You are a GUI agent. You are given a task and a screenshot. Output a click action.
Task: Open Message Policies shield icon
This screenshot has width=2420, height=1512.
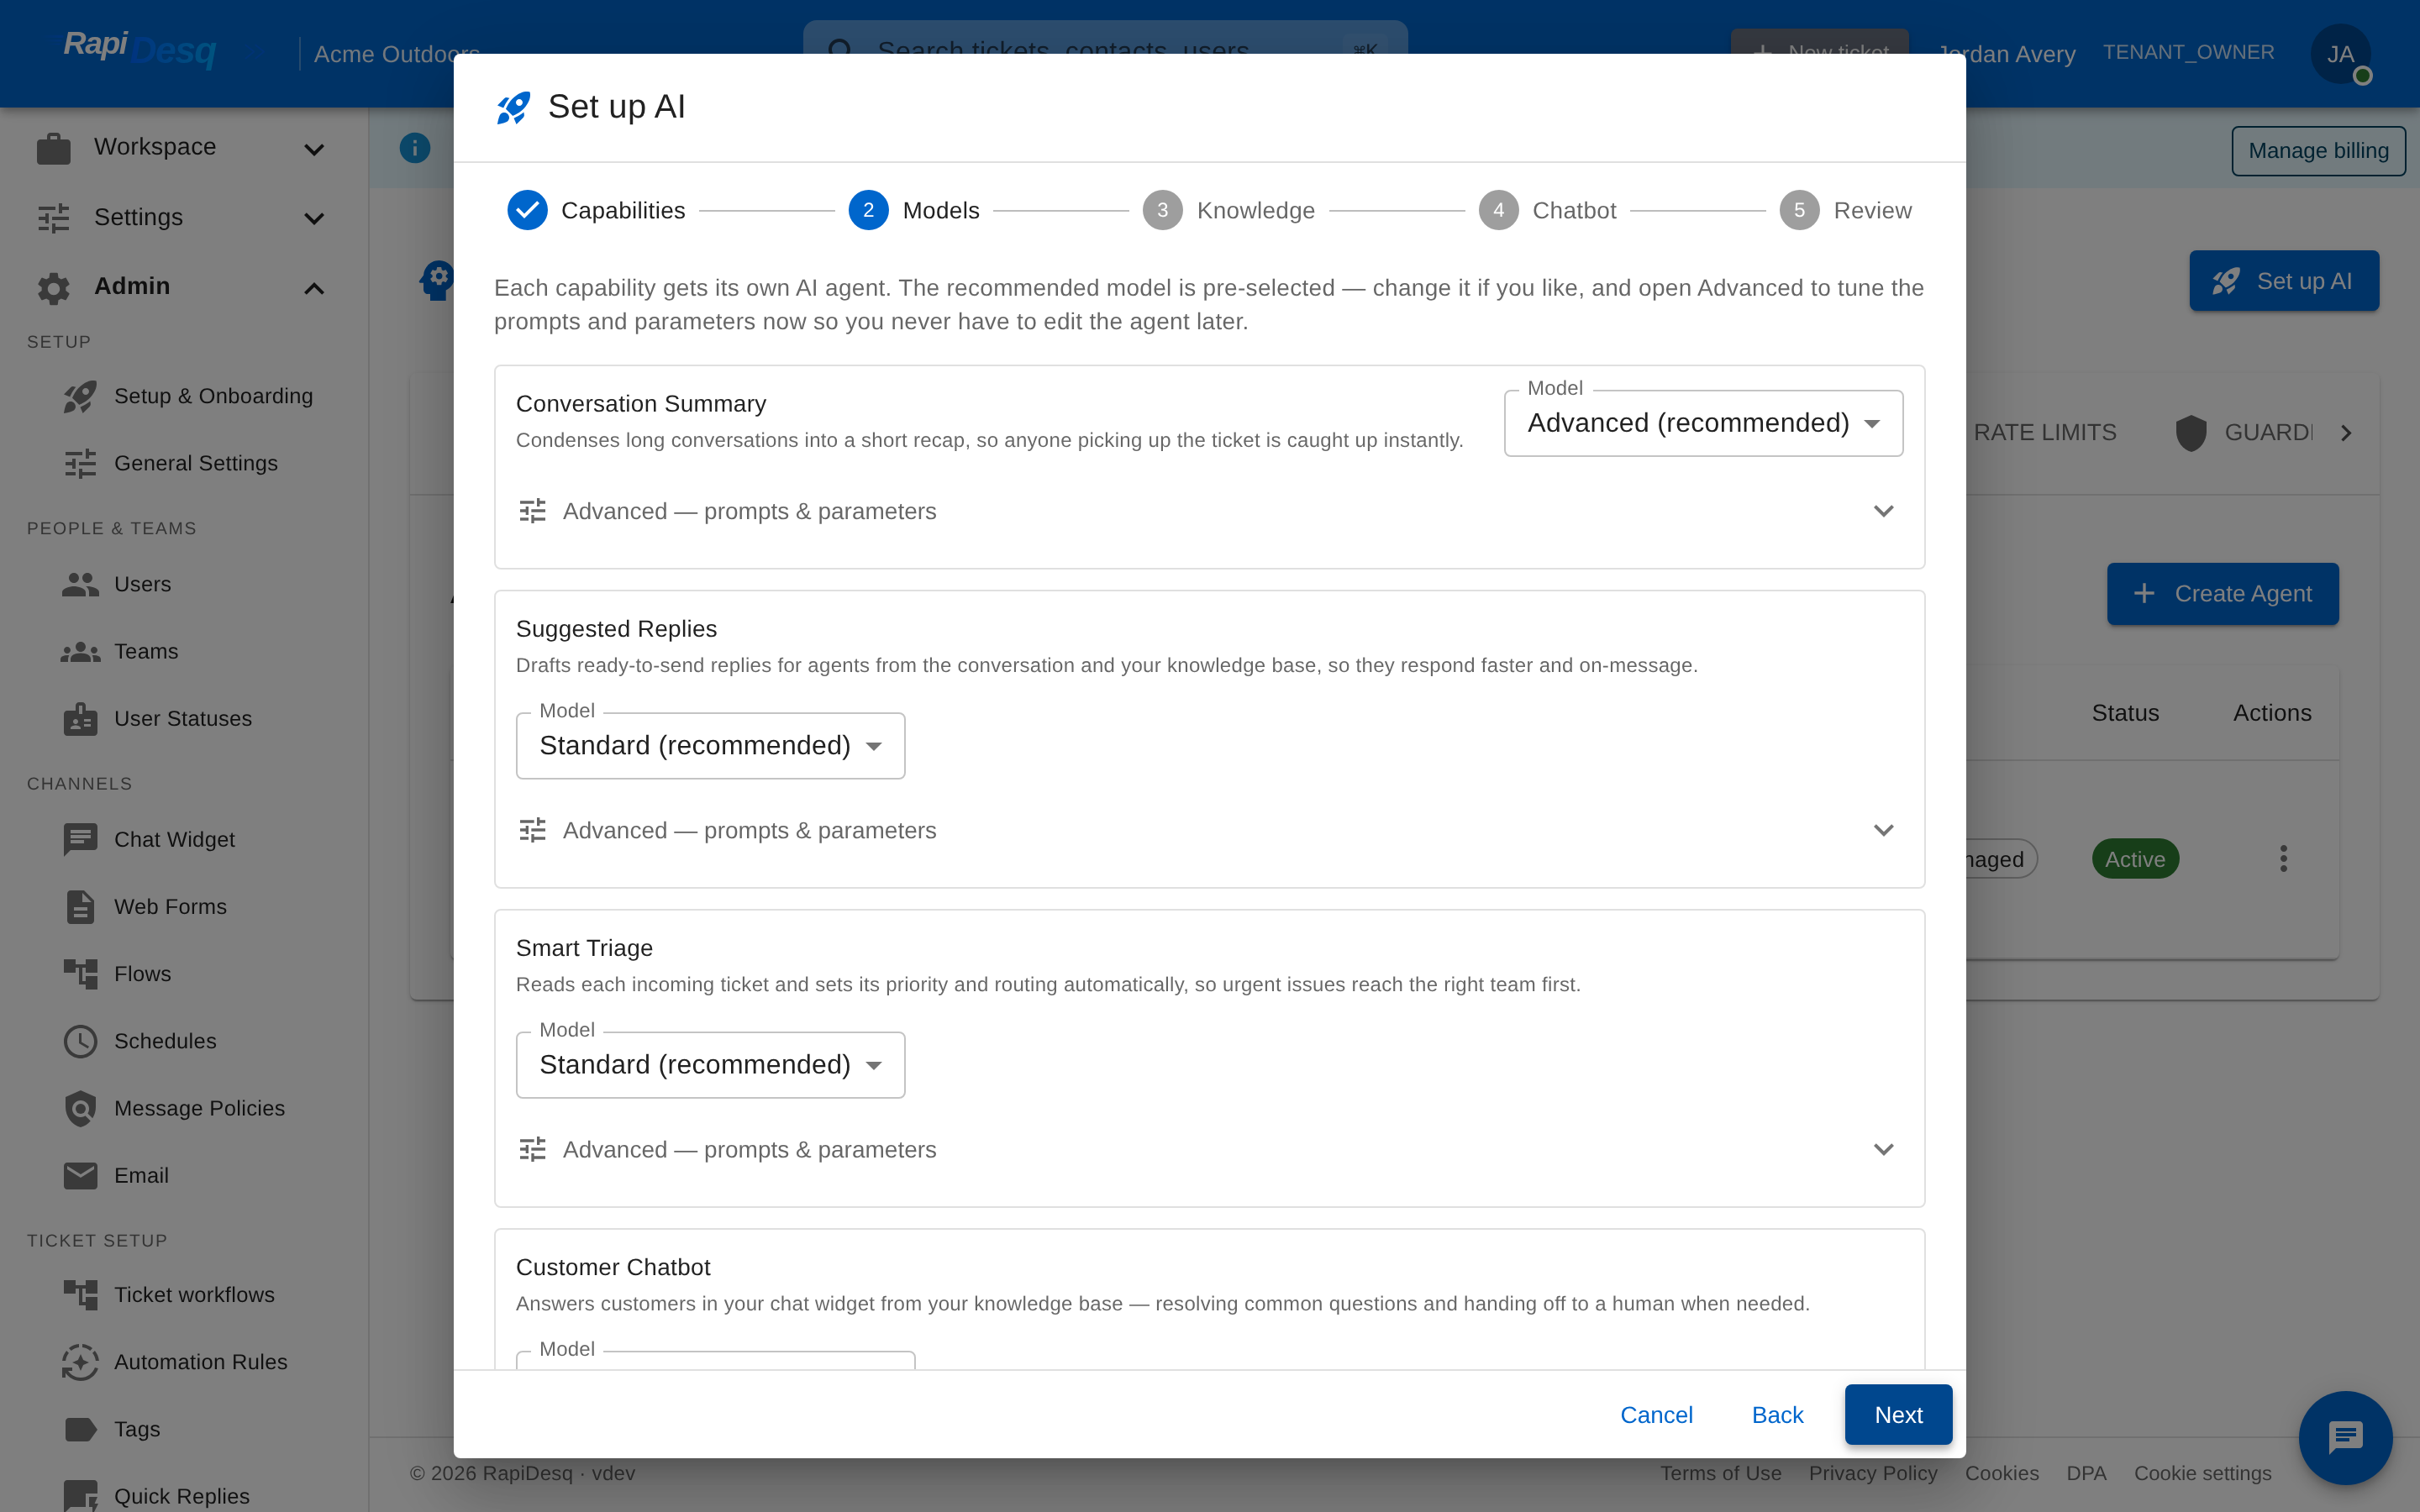coord(80,1108)
